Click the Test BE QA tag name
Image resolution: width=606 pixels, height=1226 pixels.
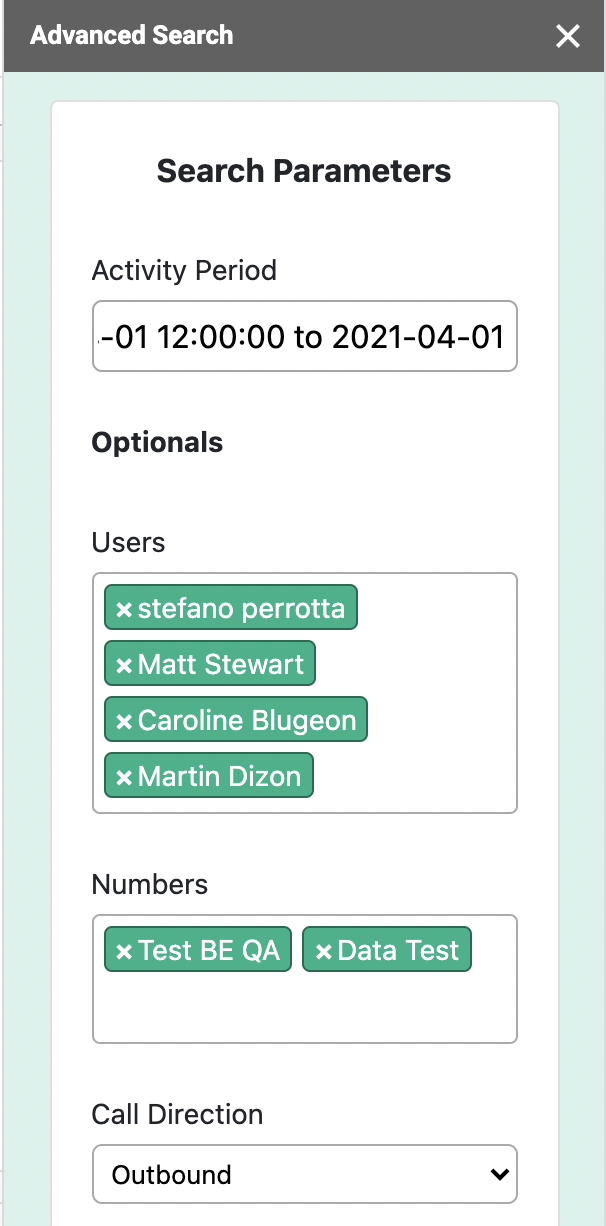click(209, 951)
